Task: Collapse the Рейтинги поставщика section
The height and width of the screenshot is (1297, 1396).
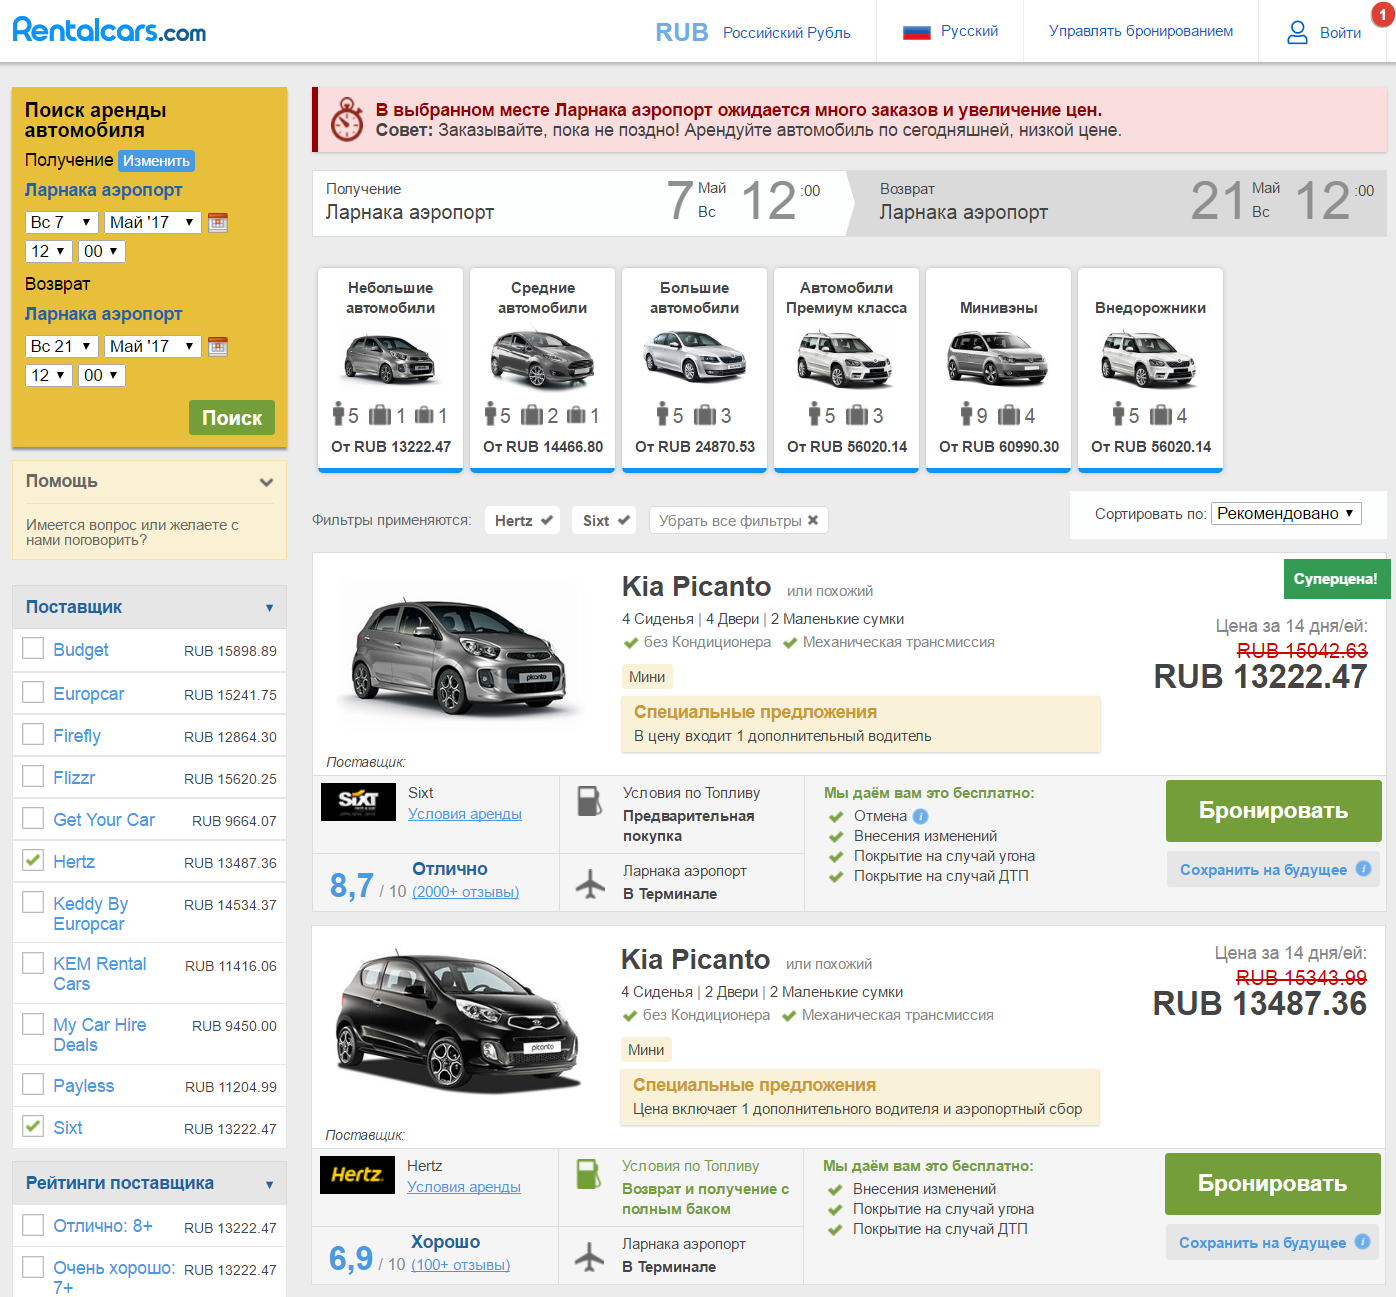Action: (149, 1183)
